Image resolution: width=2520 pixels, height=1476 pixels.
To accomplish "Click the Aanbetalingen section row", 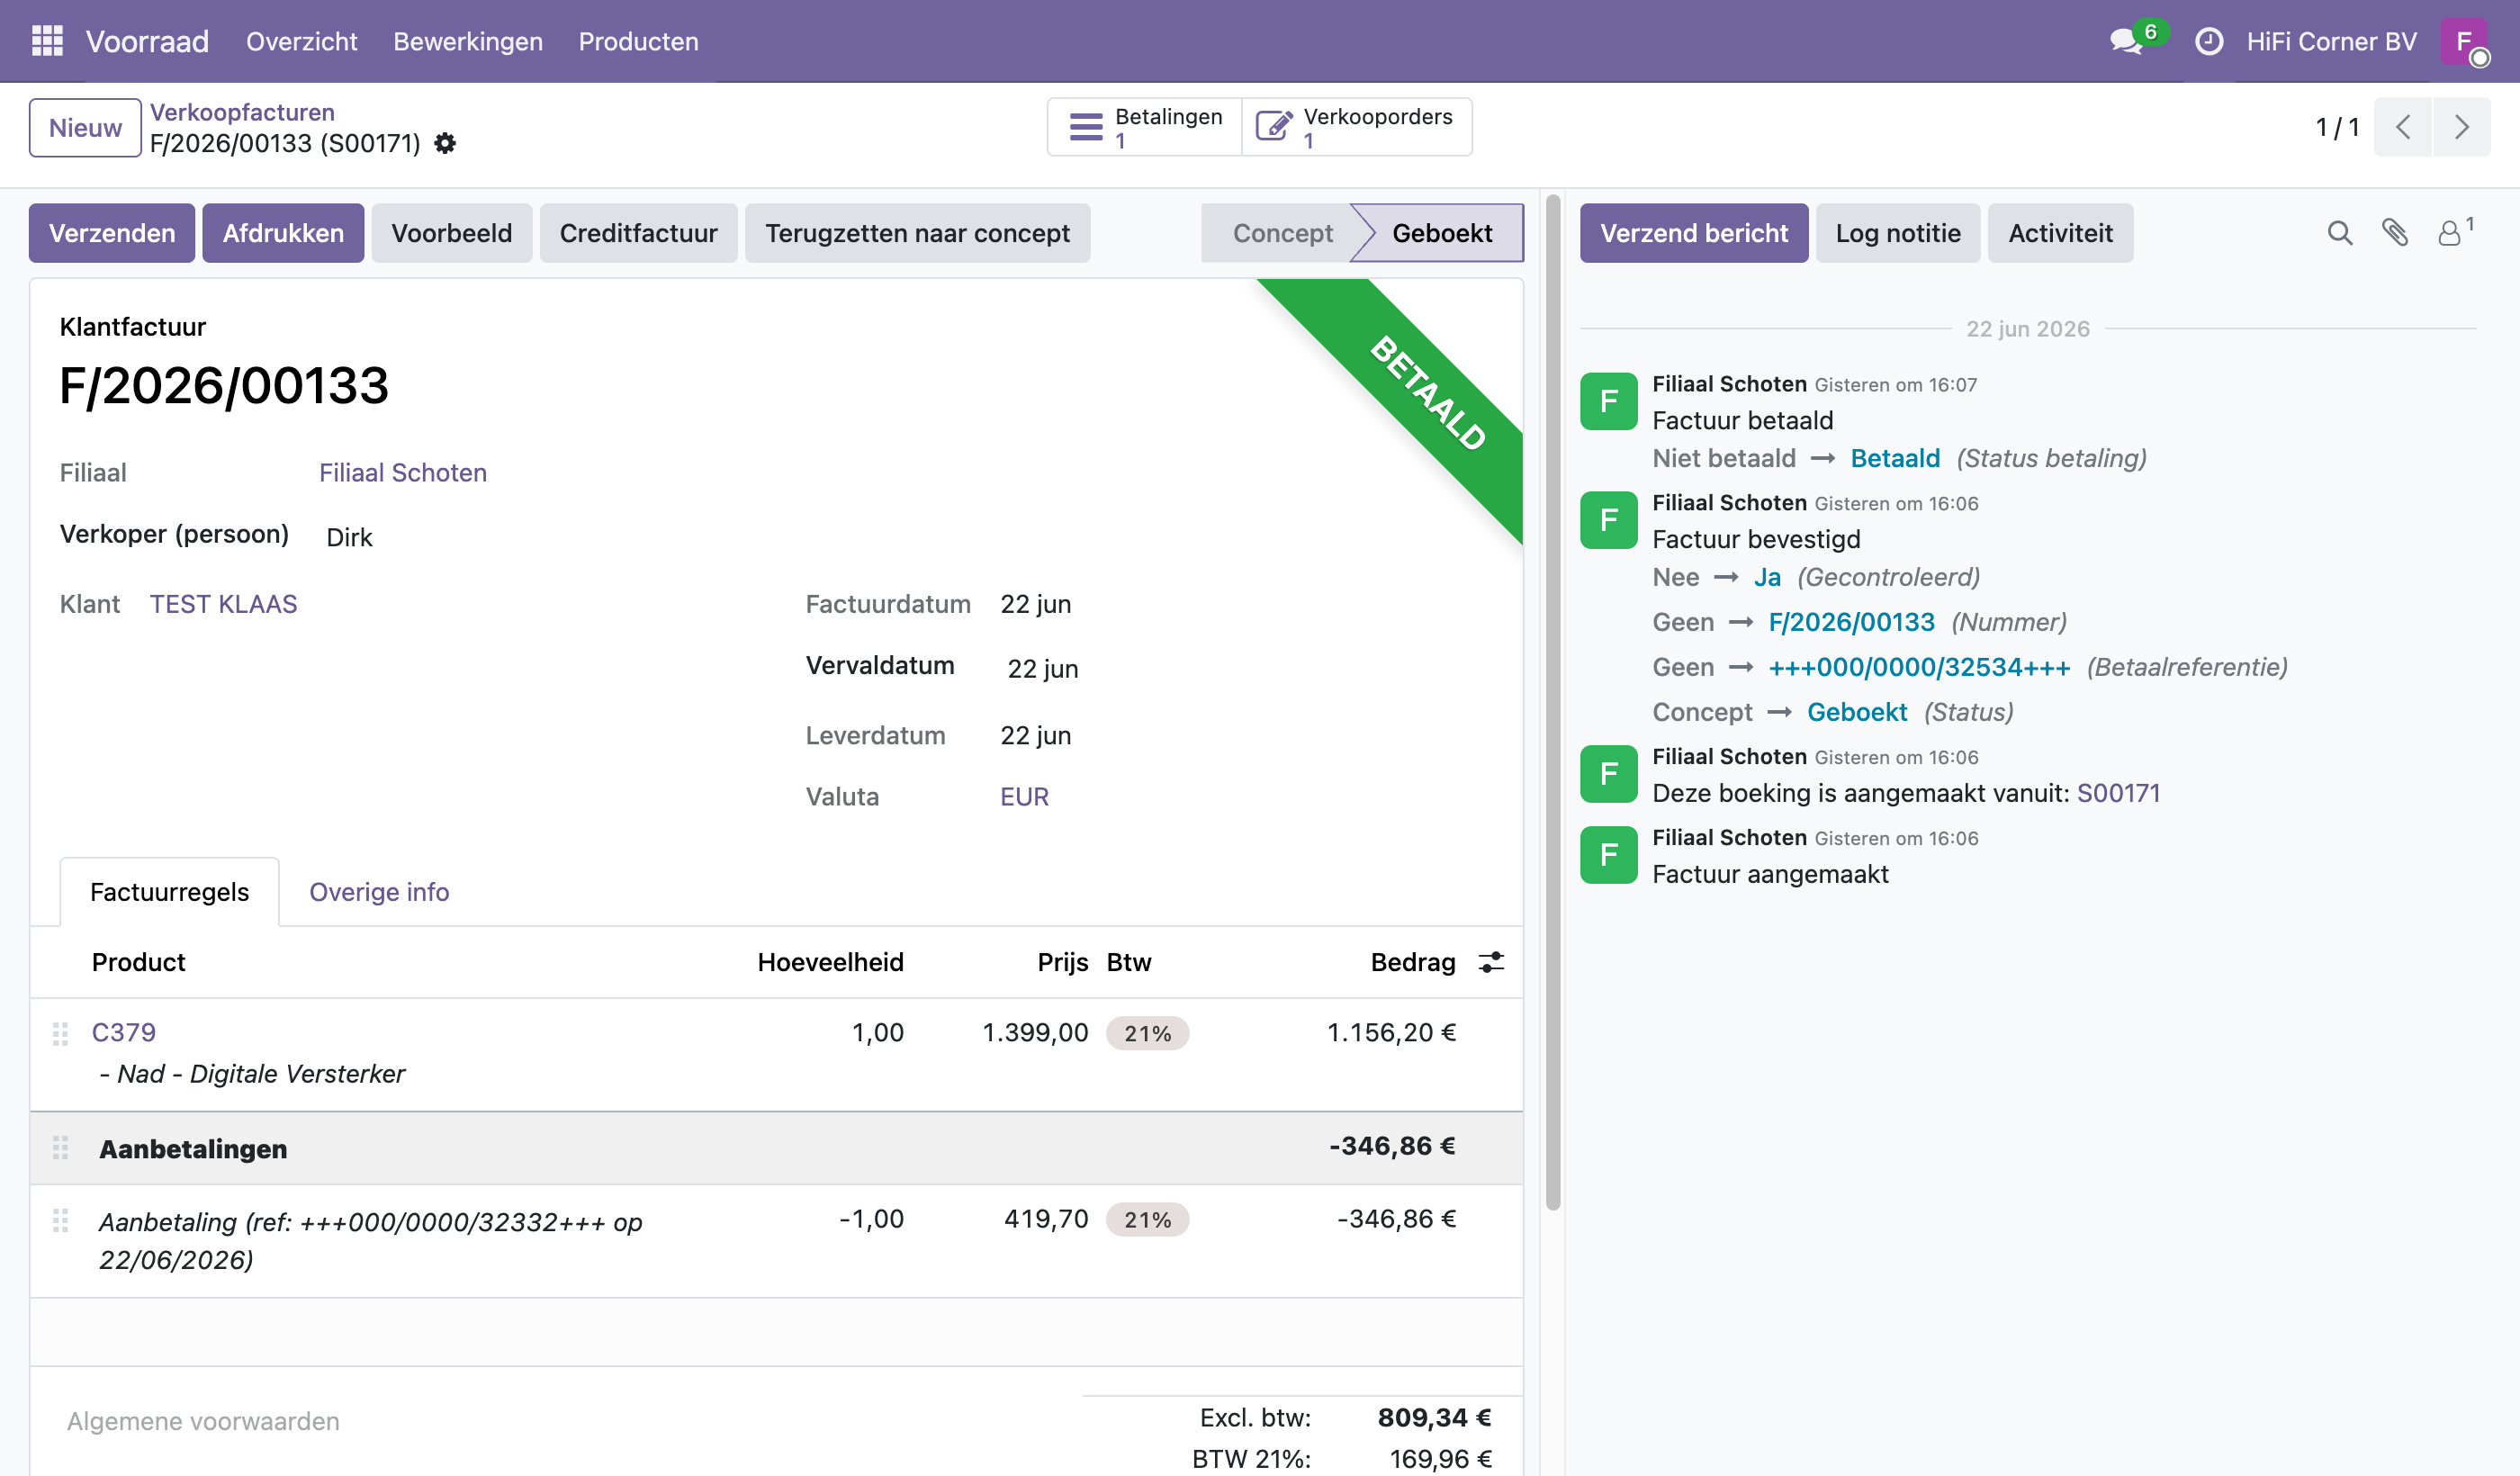I will click(x=776, y=1148).
